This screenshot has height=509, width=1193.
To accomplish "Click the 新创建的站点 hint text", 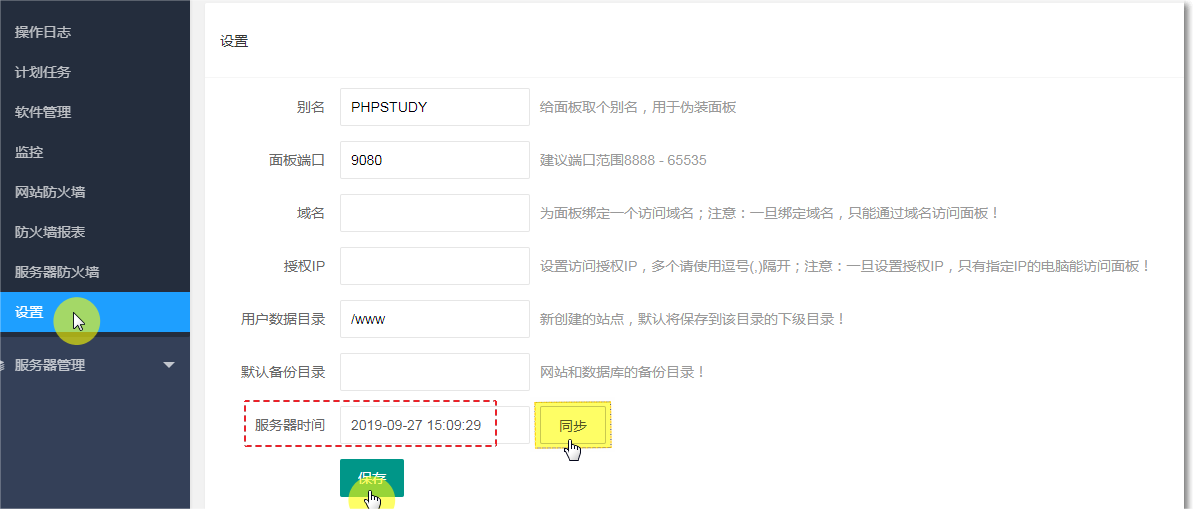I will tap(692, 319).
